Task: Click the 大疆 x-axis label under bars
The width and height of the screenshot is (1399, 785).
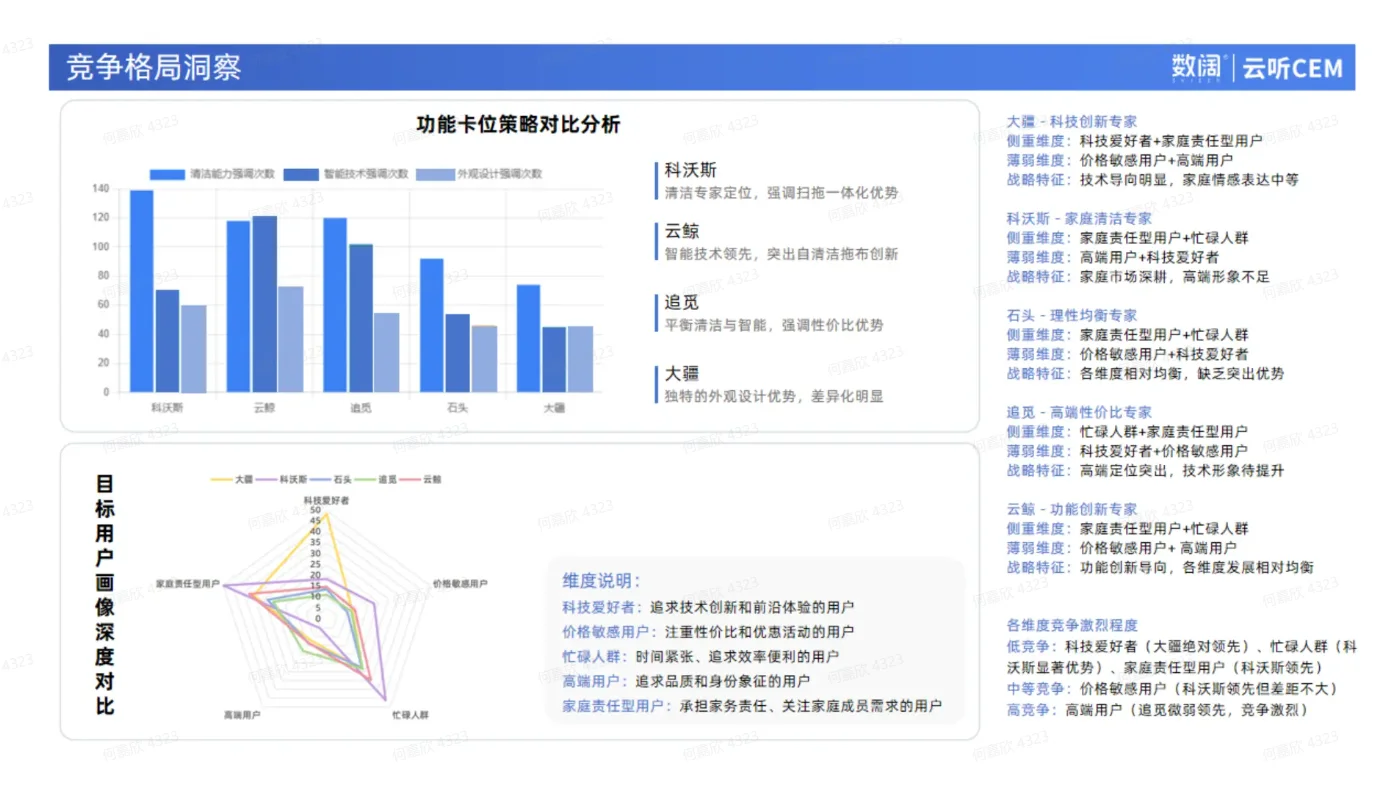Action: [x=554, y=408]
